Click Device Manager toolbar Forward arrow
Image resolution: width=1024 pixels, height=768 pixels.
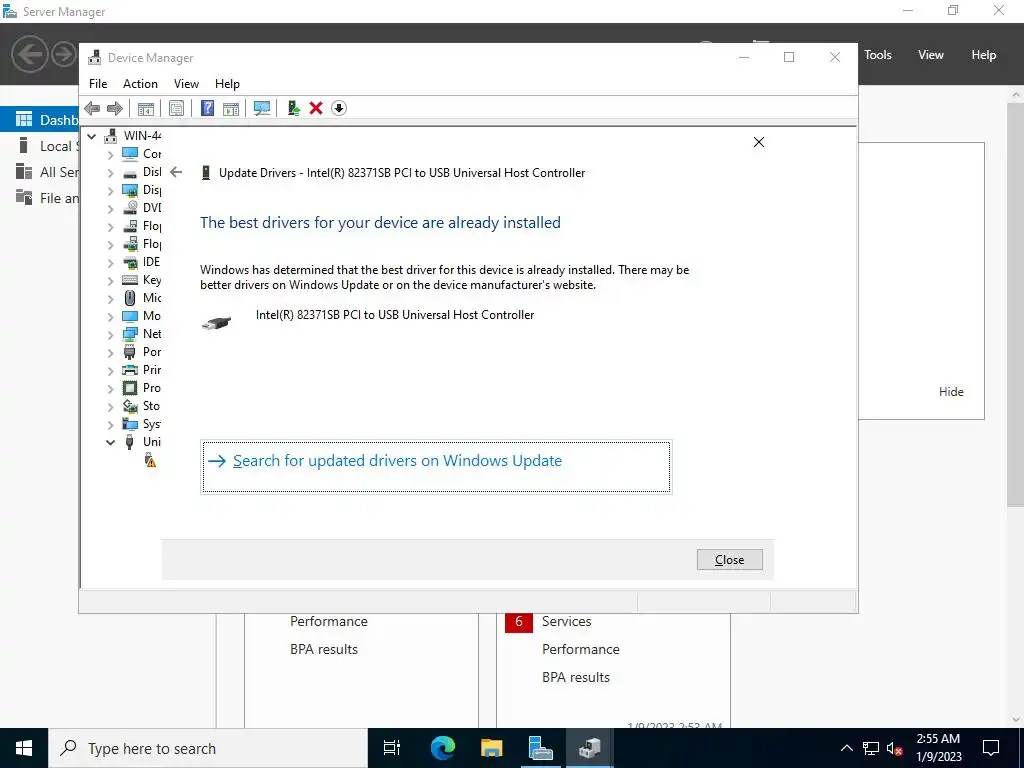click(114, 108)
